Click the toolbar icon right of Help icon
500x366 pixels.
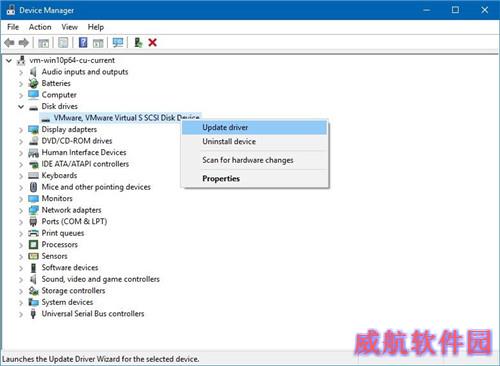[x=98, y=43]
